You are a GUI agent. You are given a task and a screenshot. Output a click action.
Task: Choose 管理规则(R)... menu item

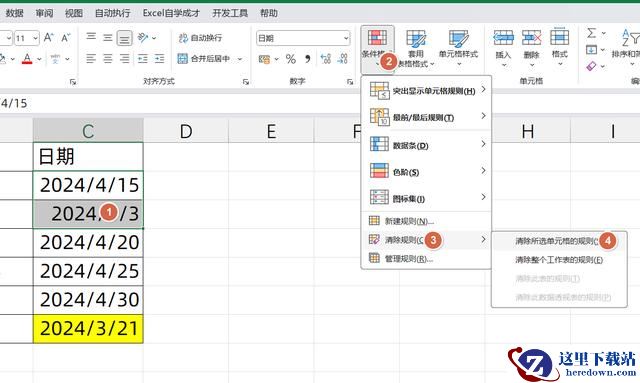(x=426, y=258)
